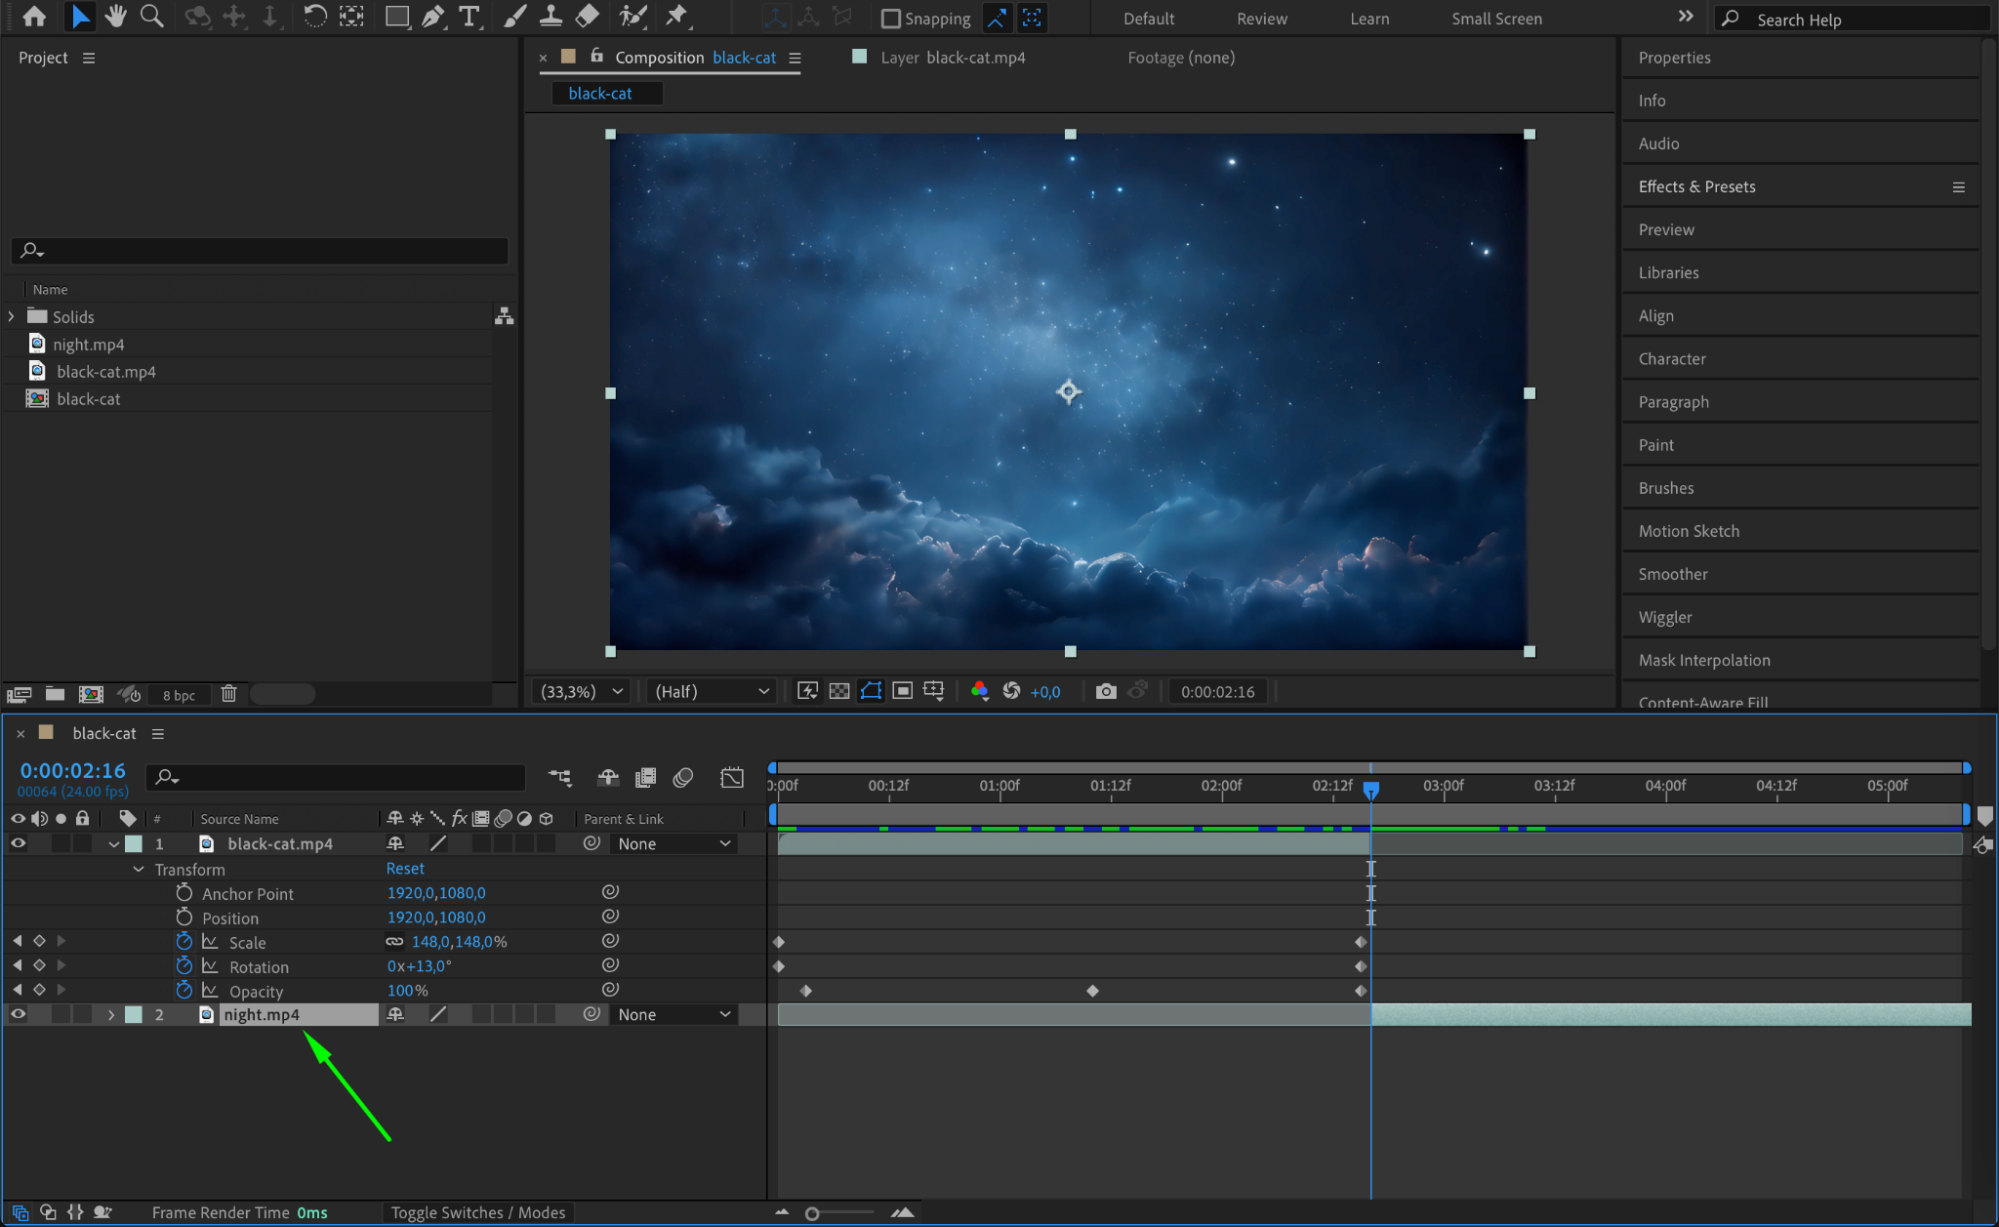The image size is (1999, 1227).
Task: Hide the night.mp4 layer
Action: [18, 1014]
